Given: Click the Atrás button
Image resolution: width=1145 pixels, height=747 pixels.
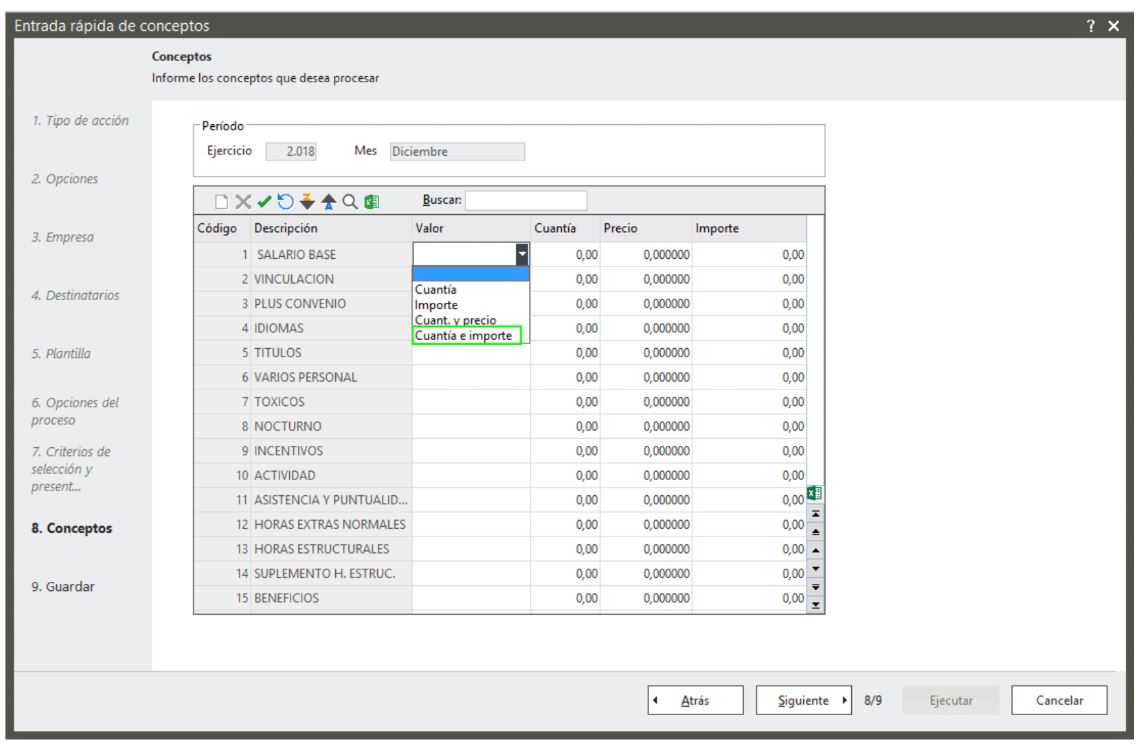Looking at the screenshot, I should 695,700.
